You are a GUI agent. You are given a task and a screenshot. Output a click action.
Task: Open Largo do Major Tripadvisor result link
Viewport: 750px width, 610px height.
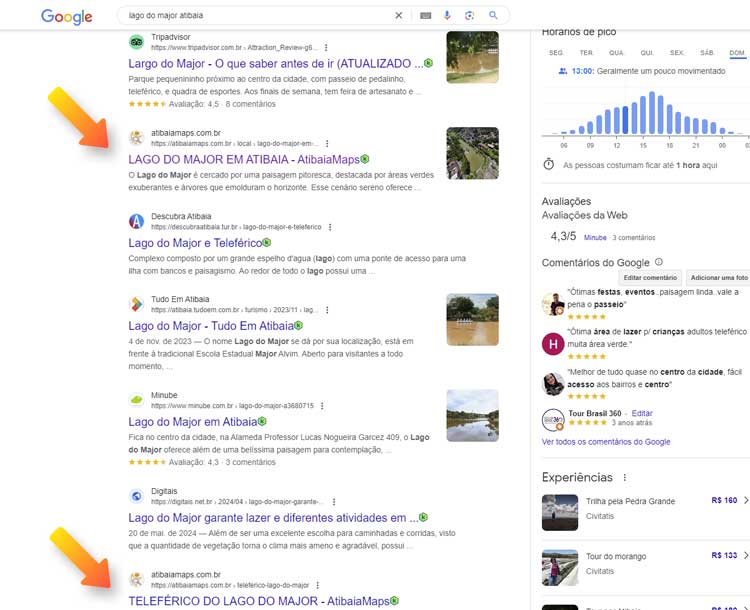pyautogui.click(x=276, y=63)
